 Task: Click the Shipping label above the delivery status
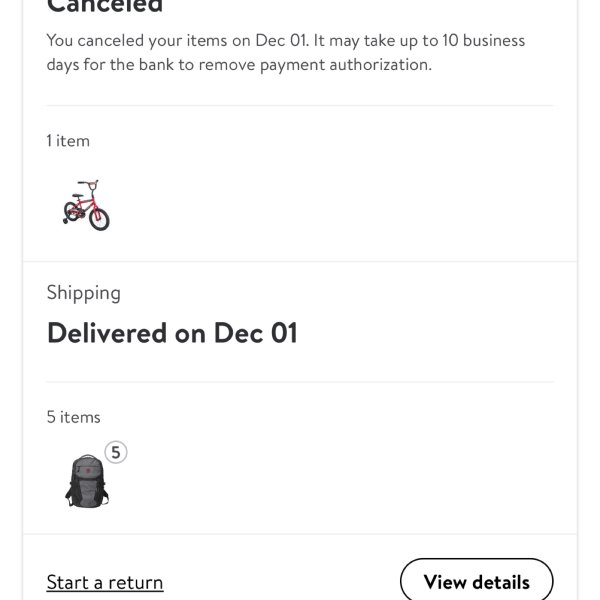(83, 293)
